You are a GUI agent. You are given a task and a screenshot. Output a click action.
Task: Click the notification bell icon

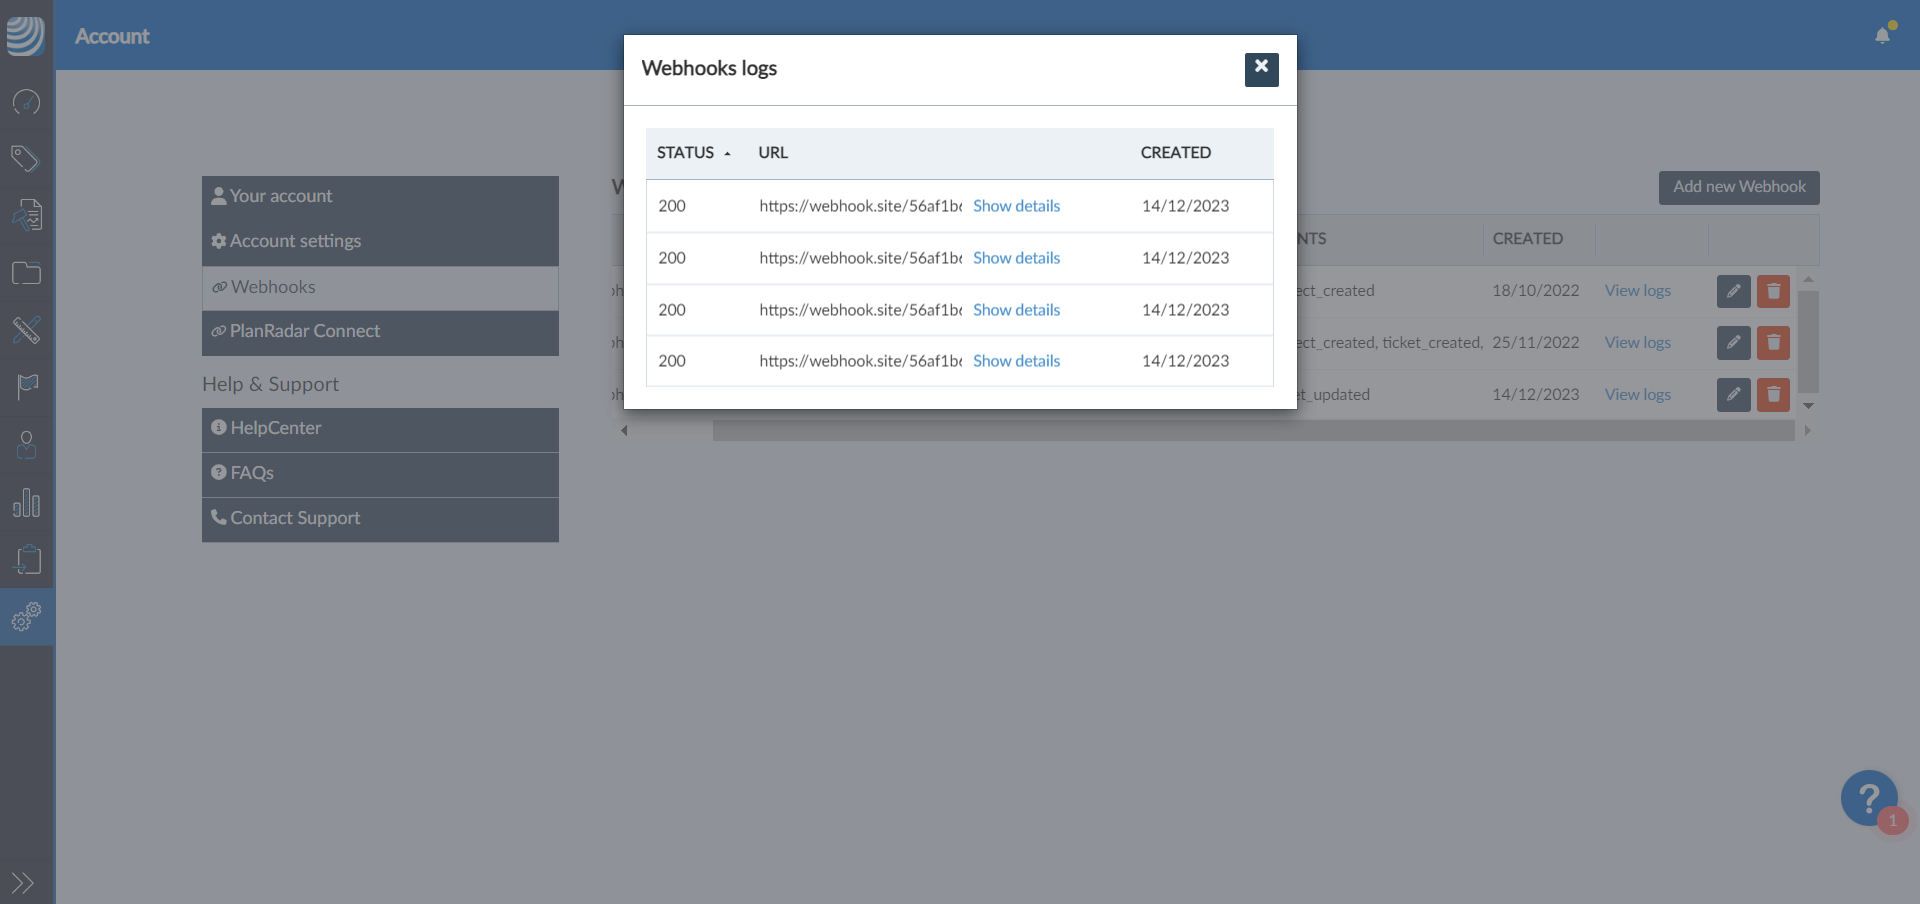1882,36
